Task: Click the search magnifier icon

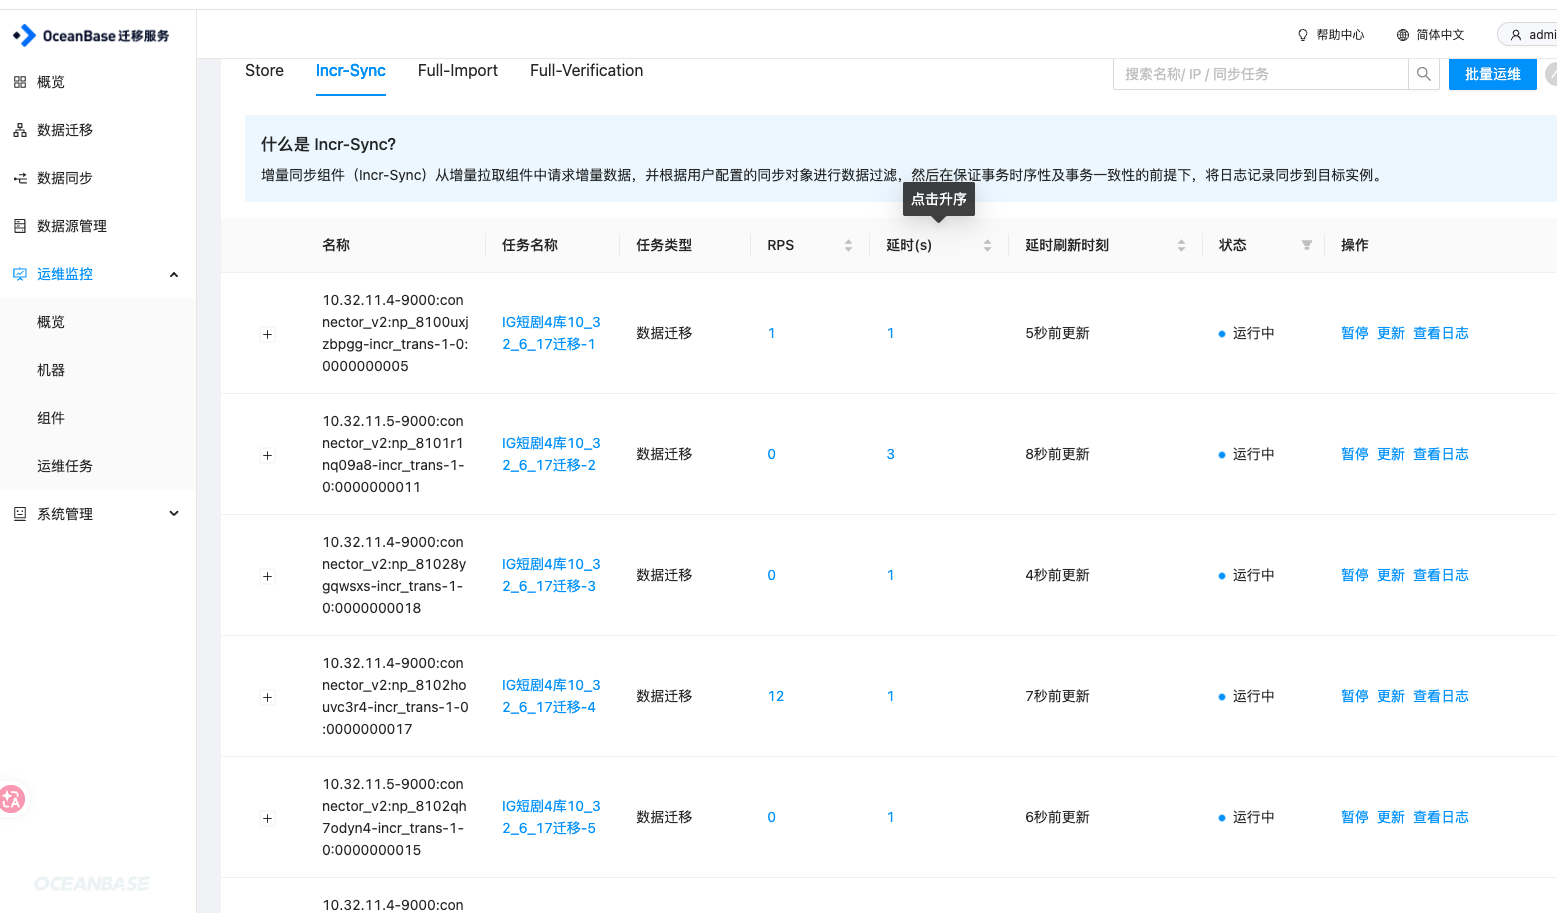Action: pos(1424,74)
